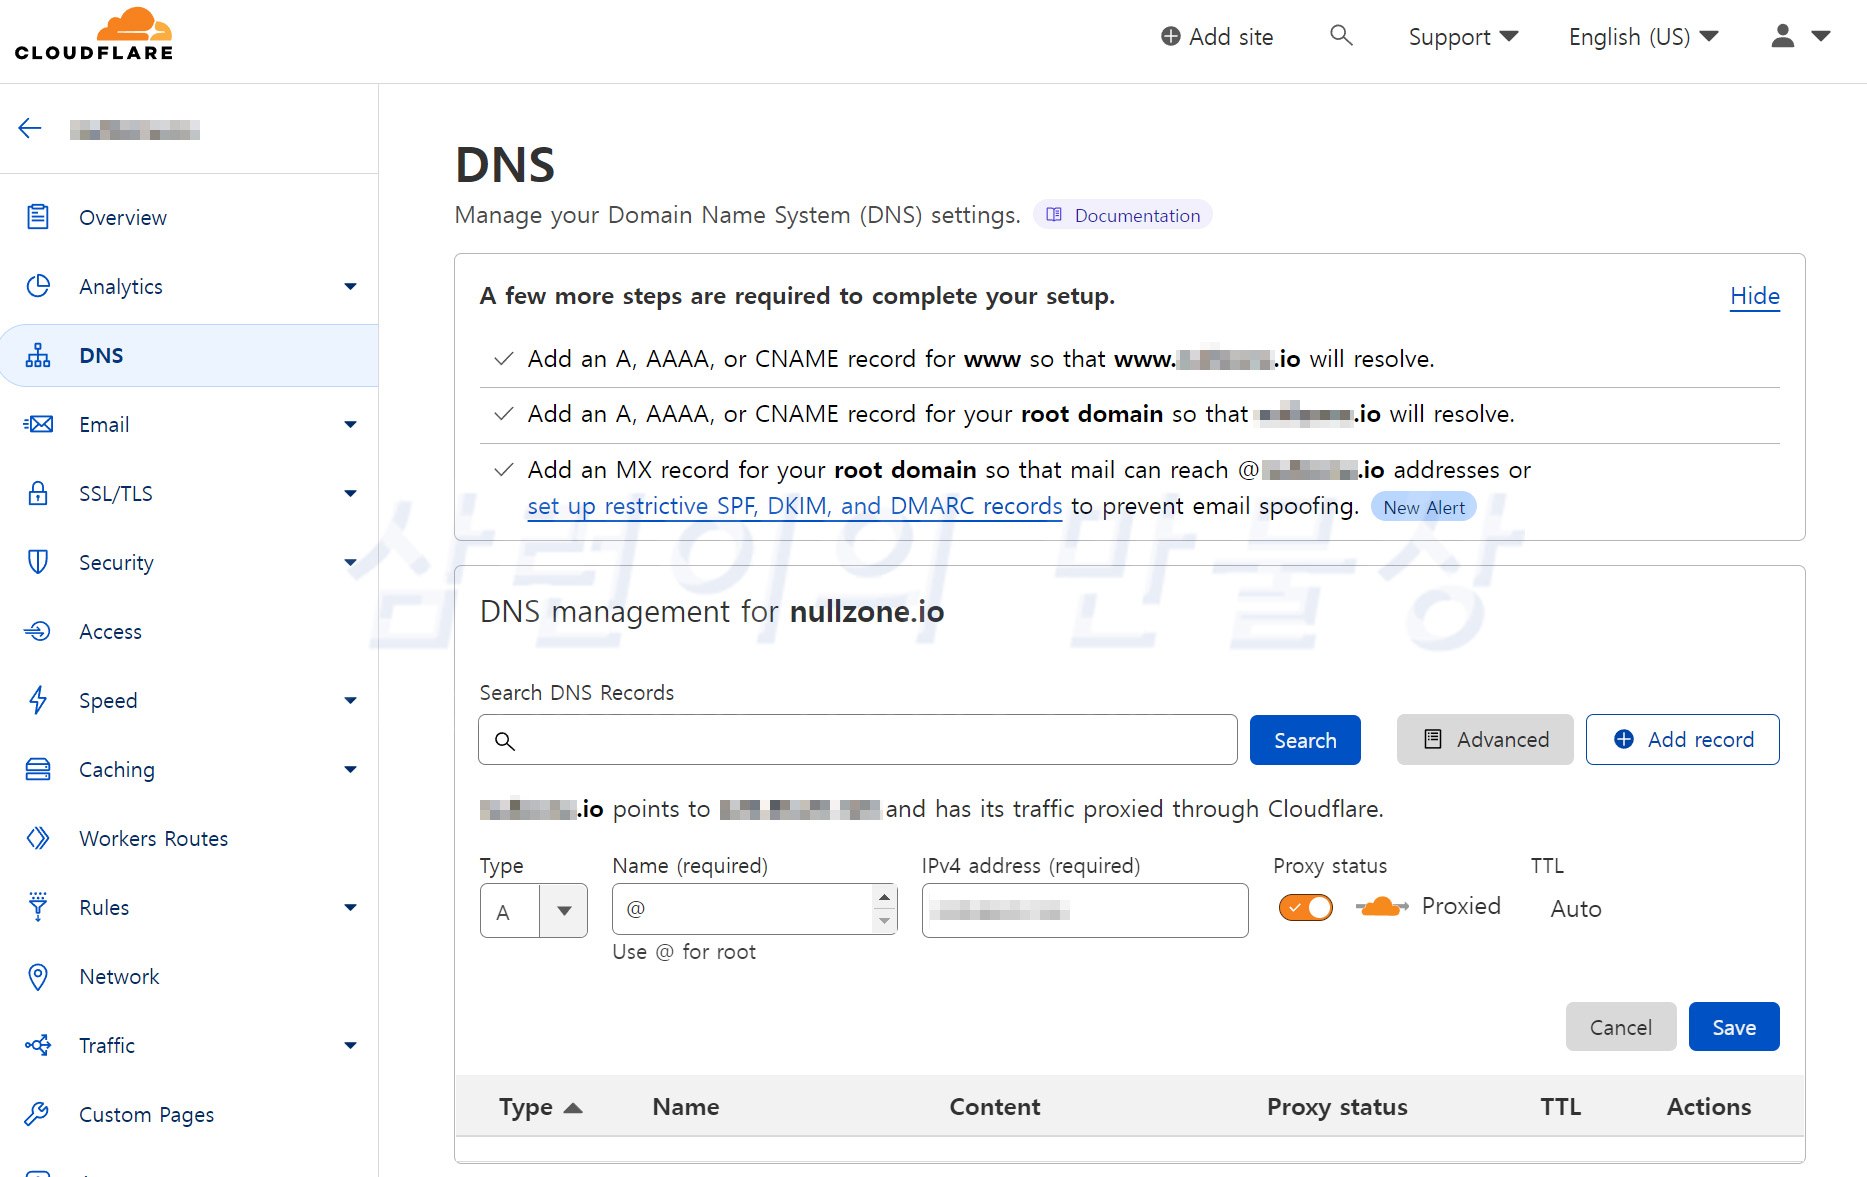
Task: Click the Add record button
Action: [1683, 740]
